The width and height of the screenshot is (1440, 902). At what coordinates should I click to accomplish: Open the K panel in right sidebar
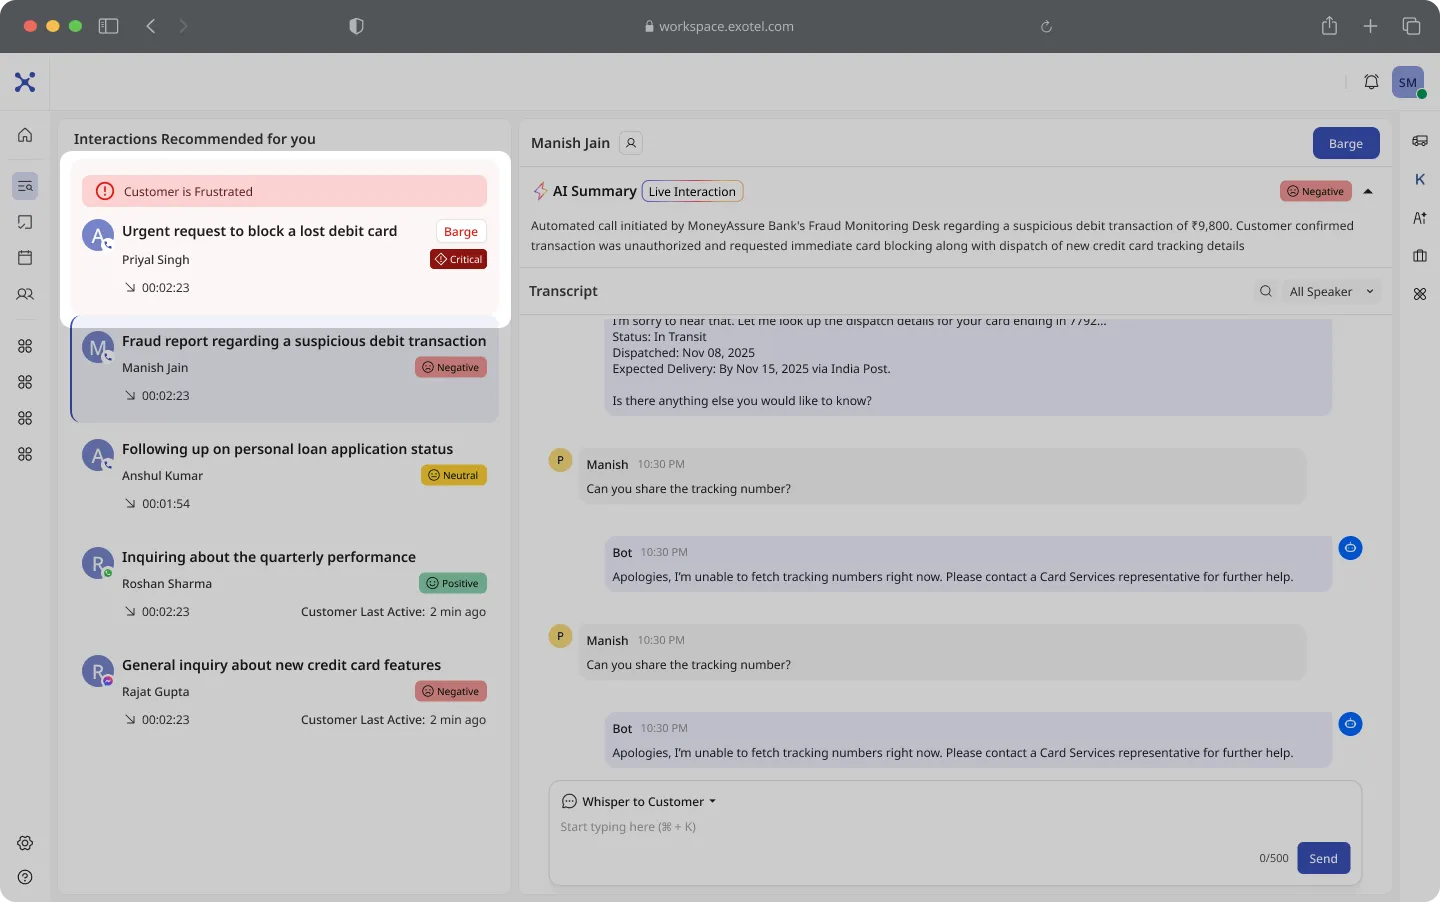(x=1420, y=179)
